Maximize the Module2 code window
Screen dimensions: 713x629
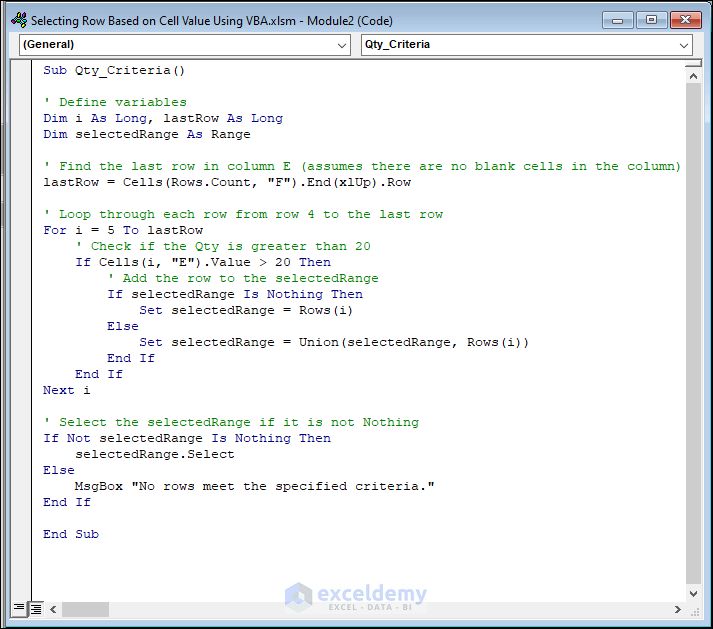(x=652, y=20)
